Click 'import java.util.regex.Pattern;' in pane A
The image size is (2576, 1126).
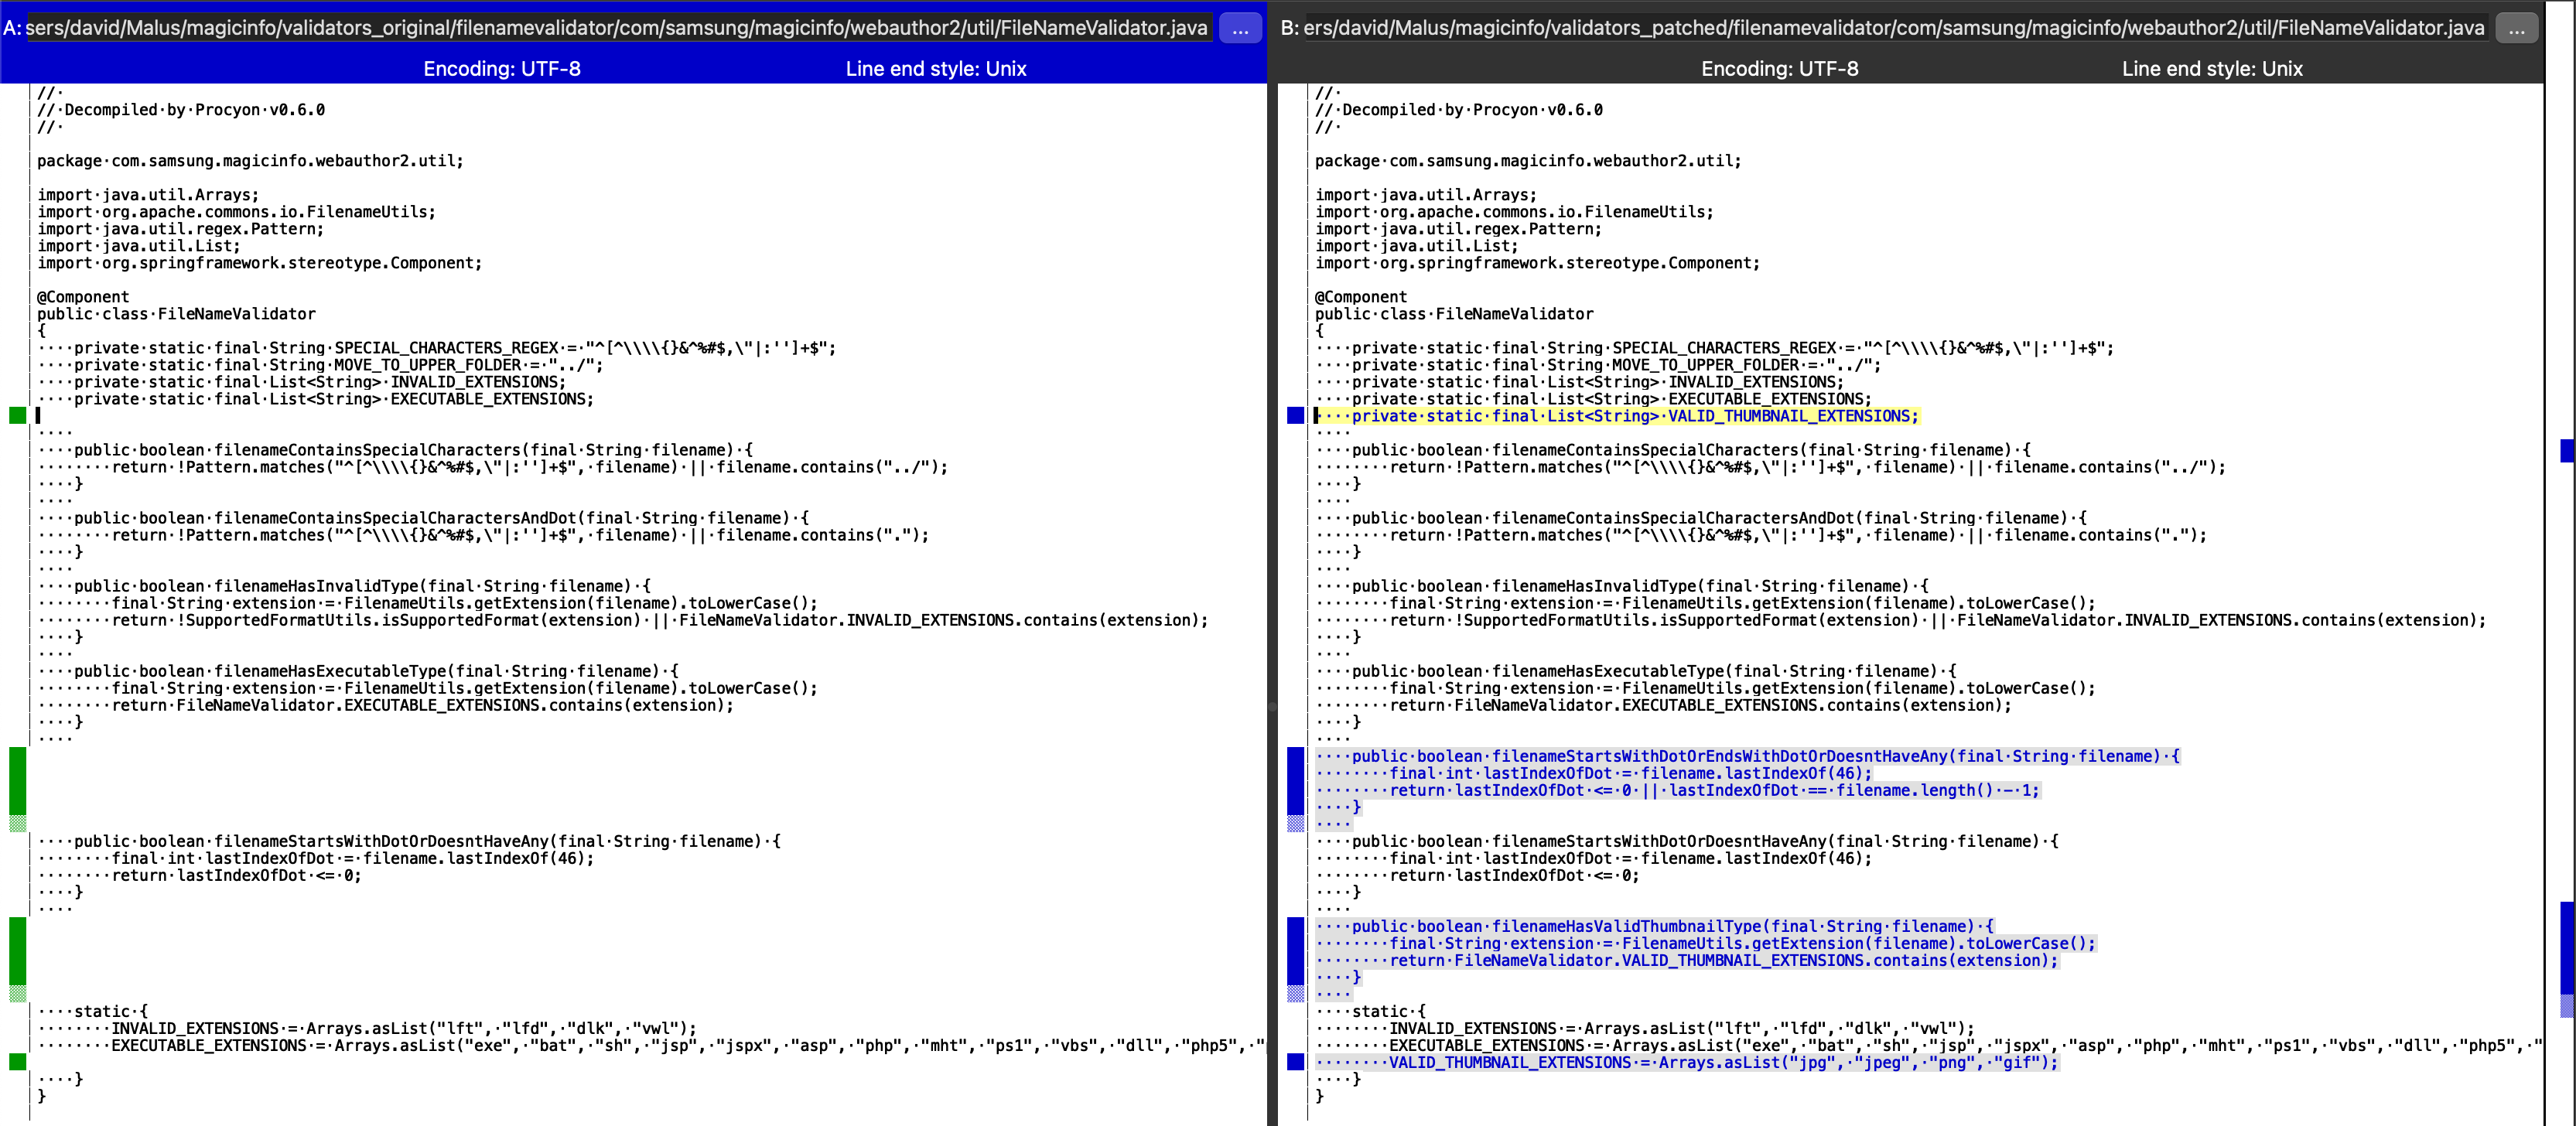pos(181,229)
